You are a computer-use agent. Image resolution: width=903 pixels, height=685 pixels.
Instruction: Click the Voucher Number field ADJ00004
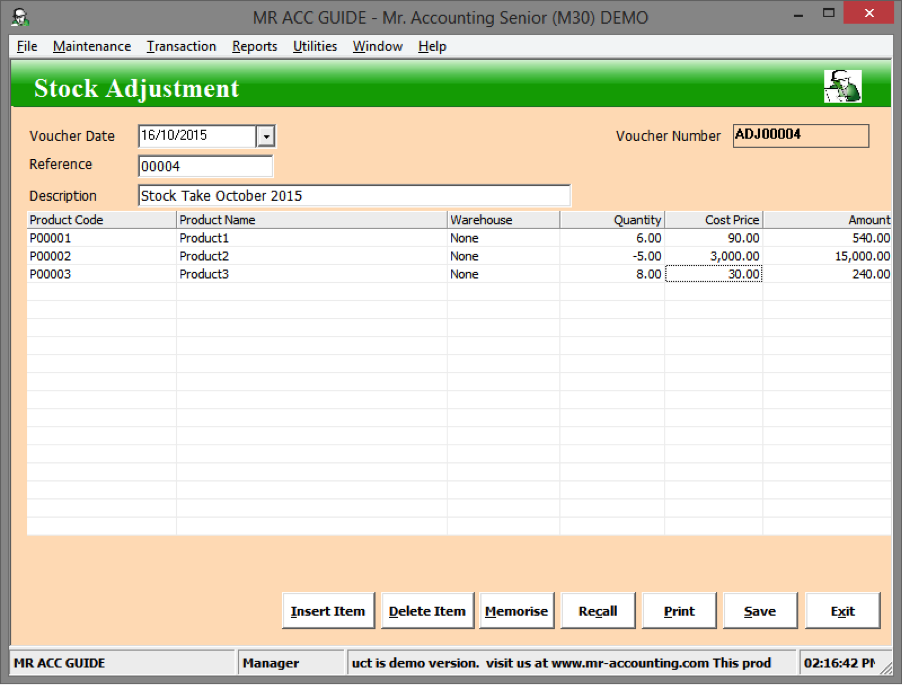coord(800,136)
